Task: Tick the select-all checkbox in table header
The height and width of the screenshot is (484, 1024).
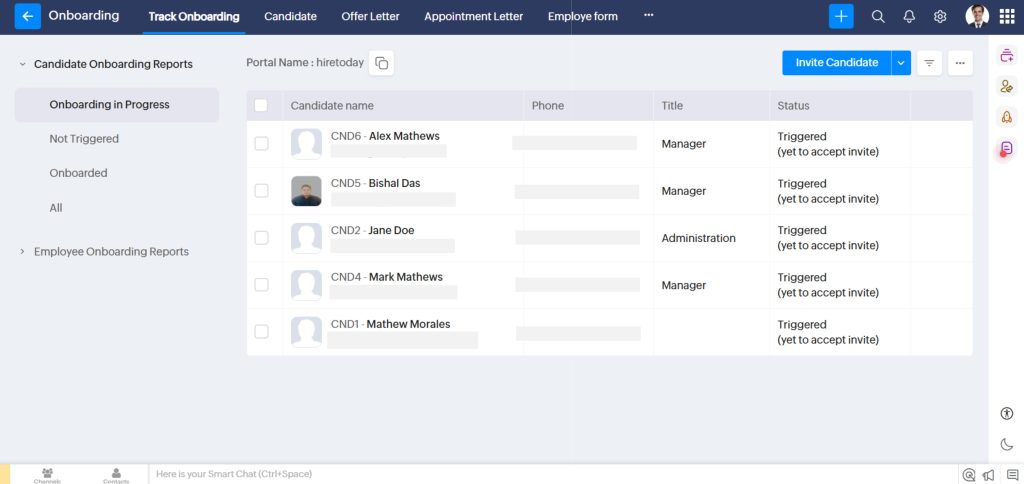Action: [261, 105]
